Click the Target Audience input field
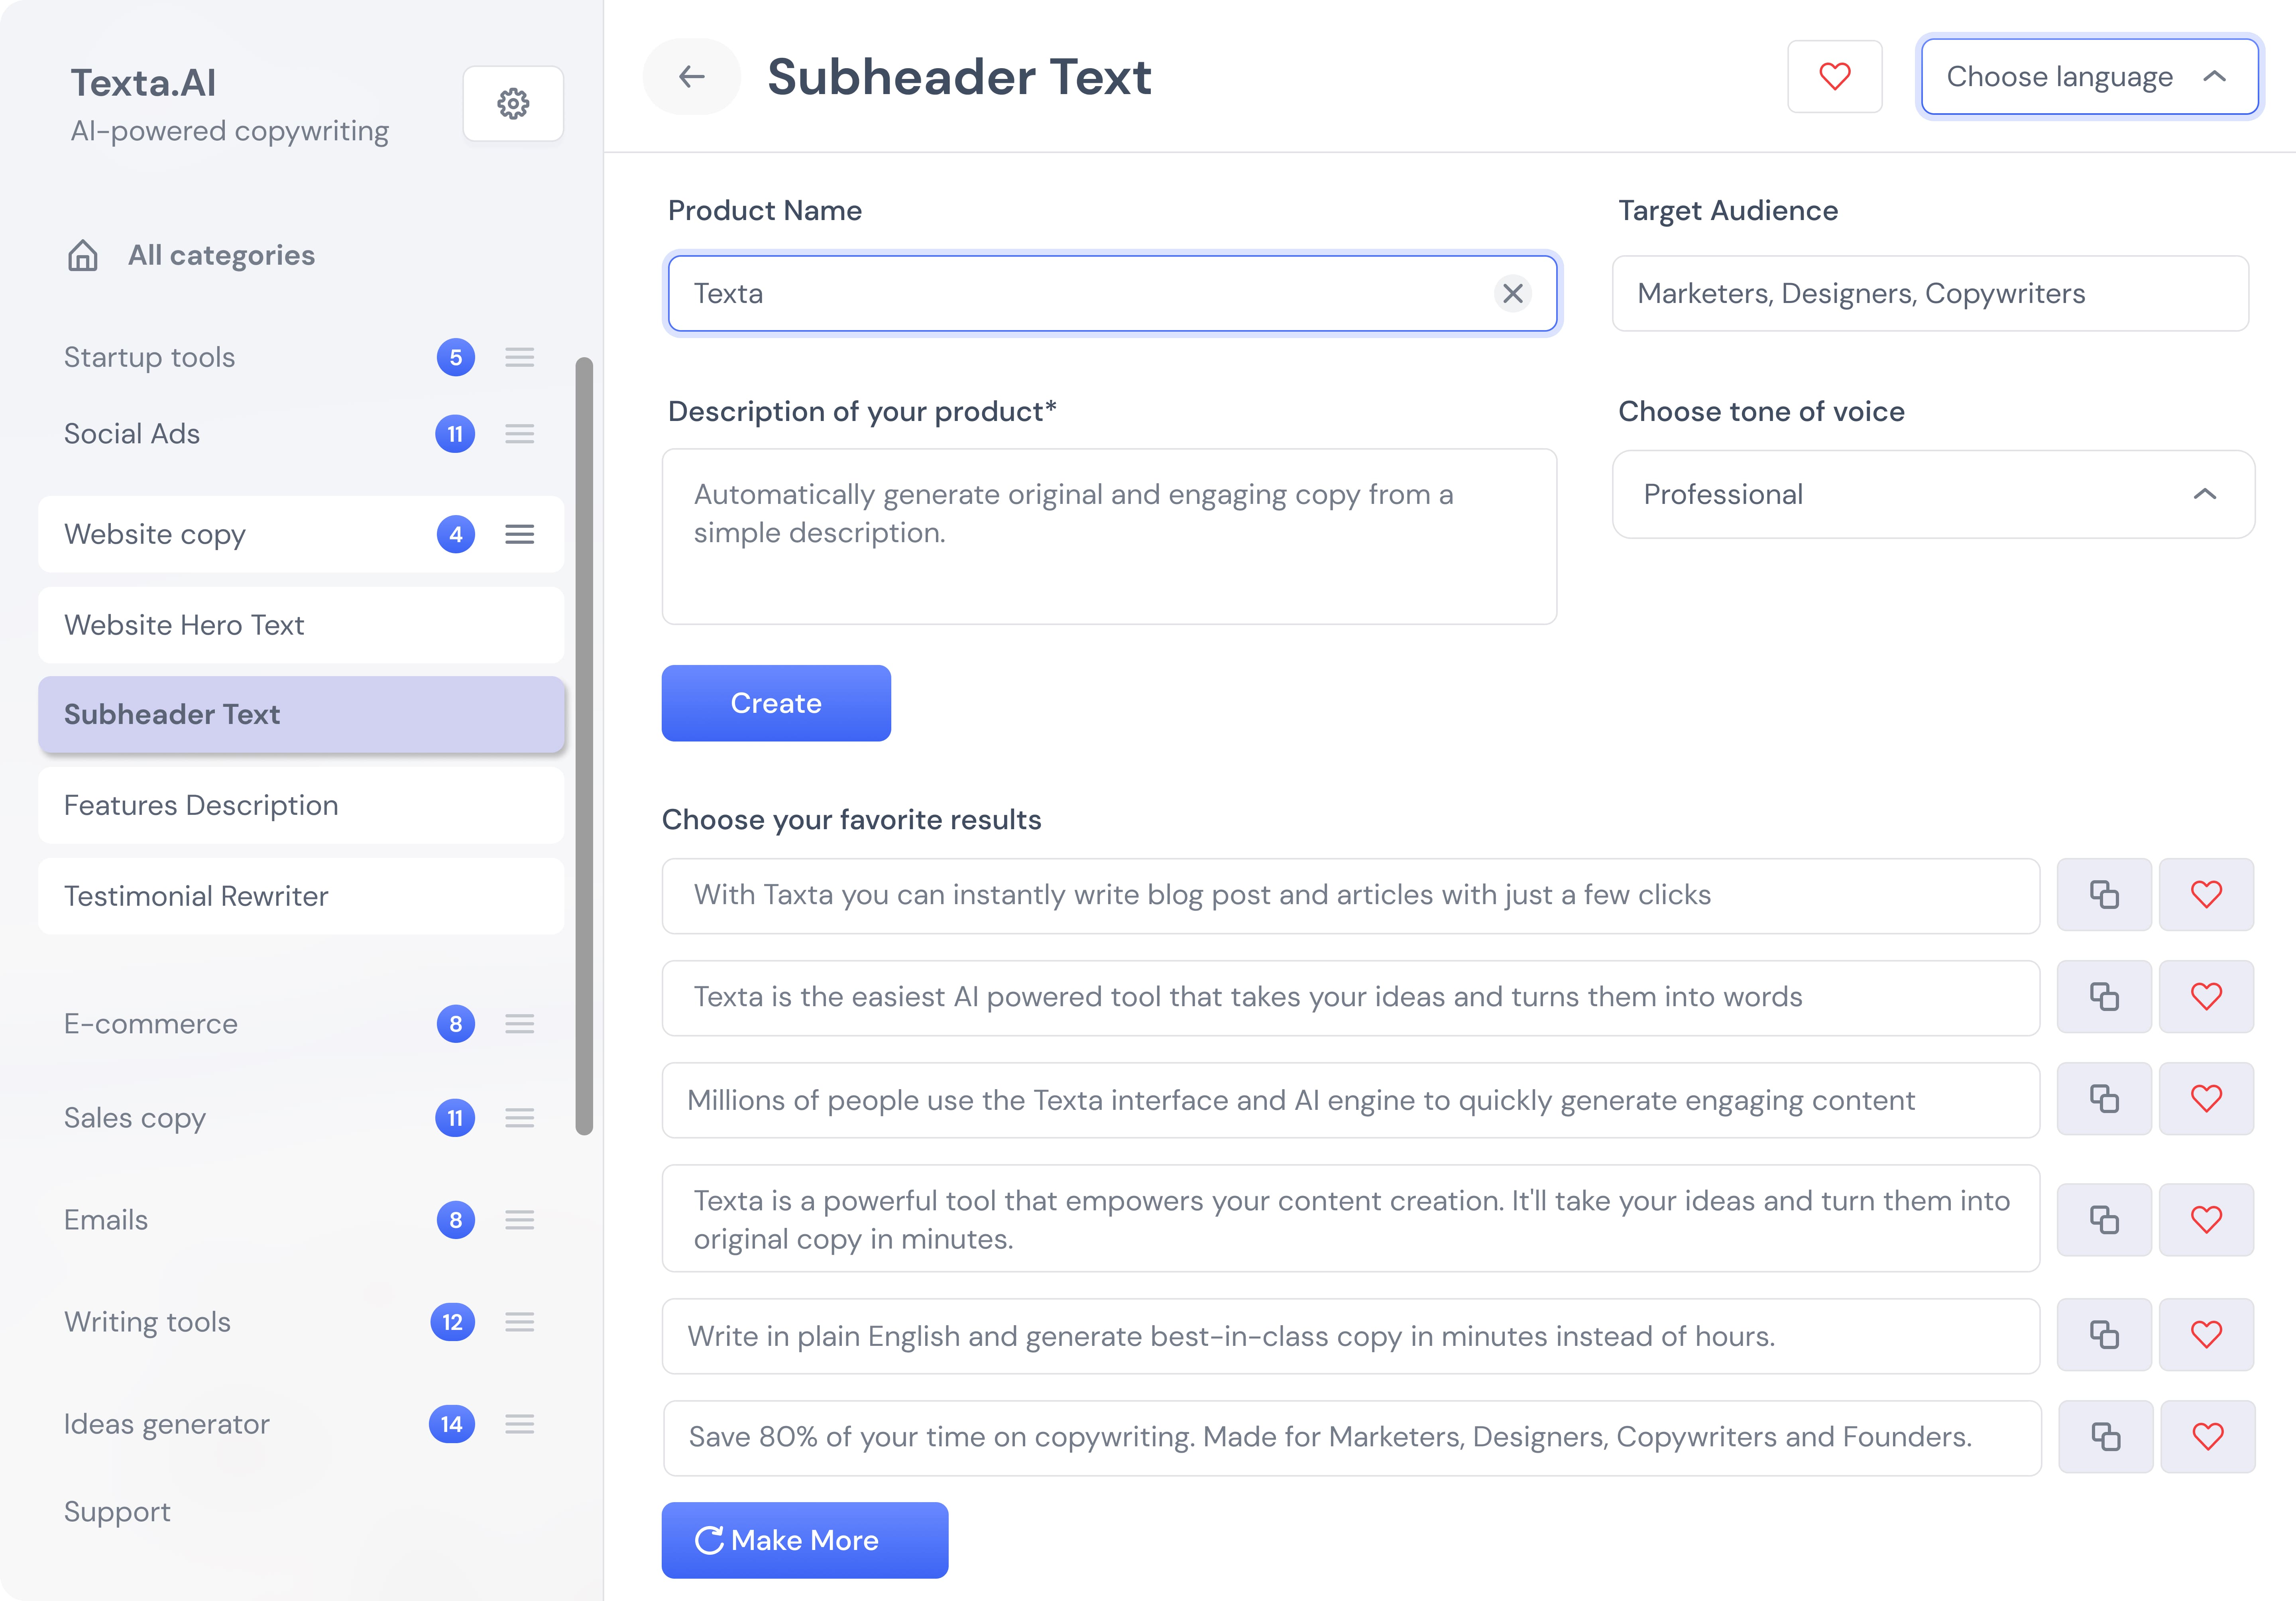The image size is (2296, 1601). 1930,293
